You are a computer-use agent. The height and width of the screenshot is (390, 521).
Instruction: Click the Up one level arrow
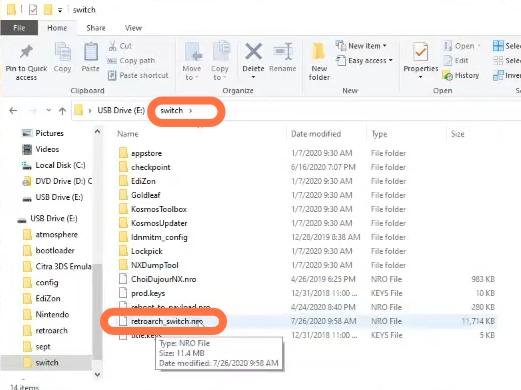[62, 111]
